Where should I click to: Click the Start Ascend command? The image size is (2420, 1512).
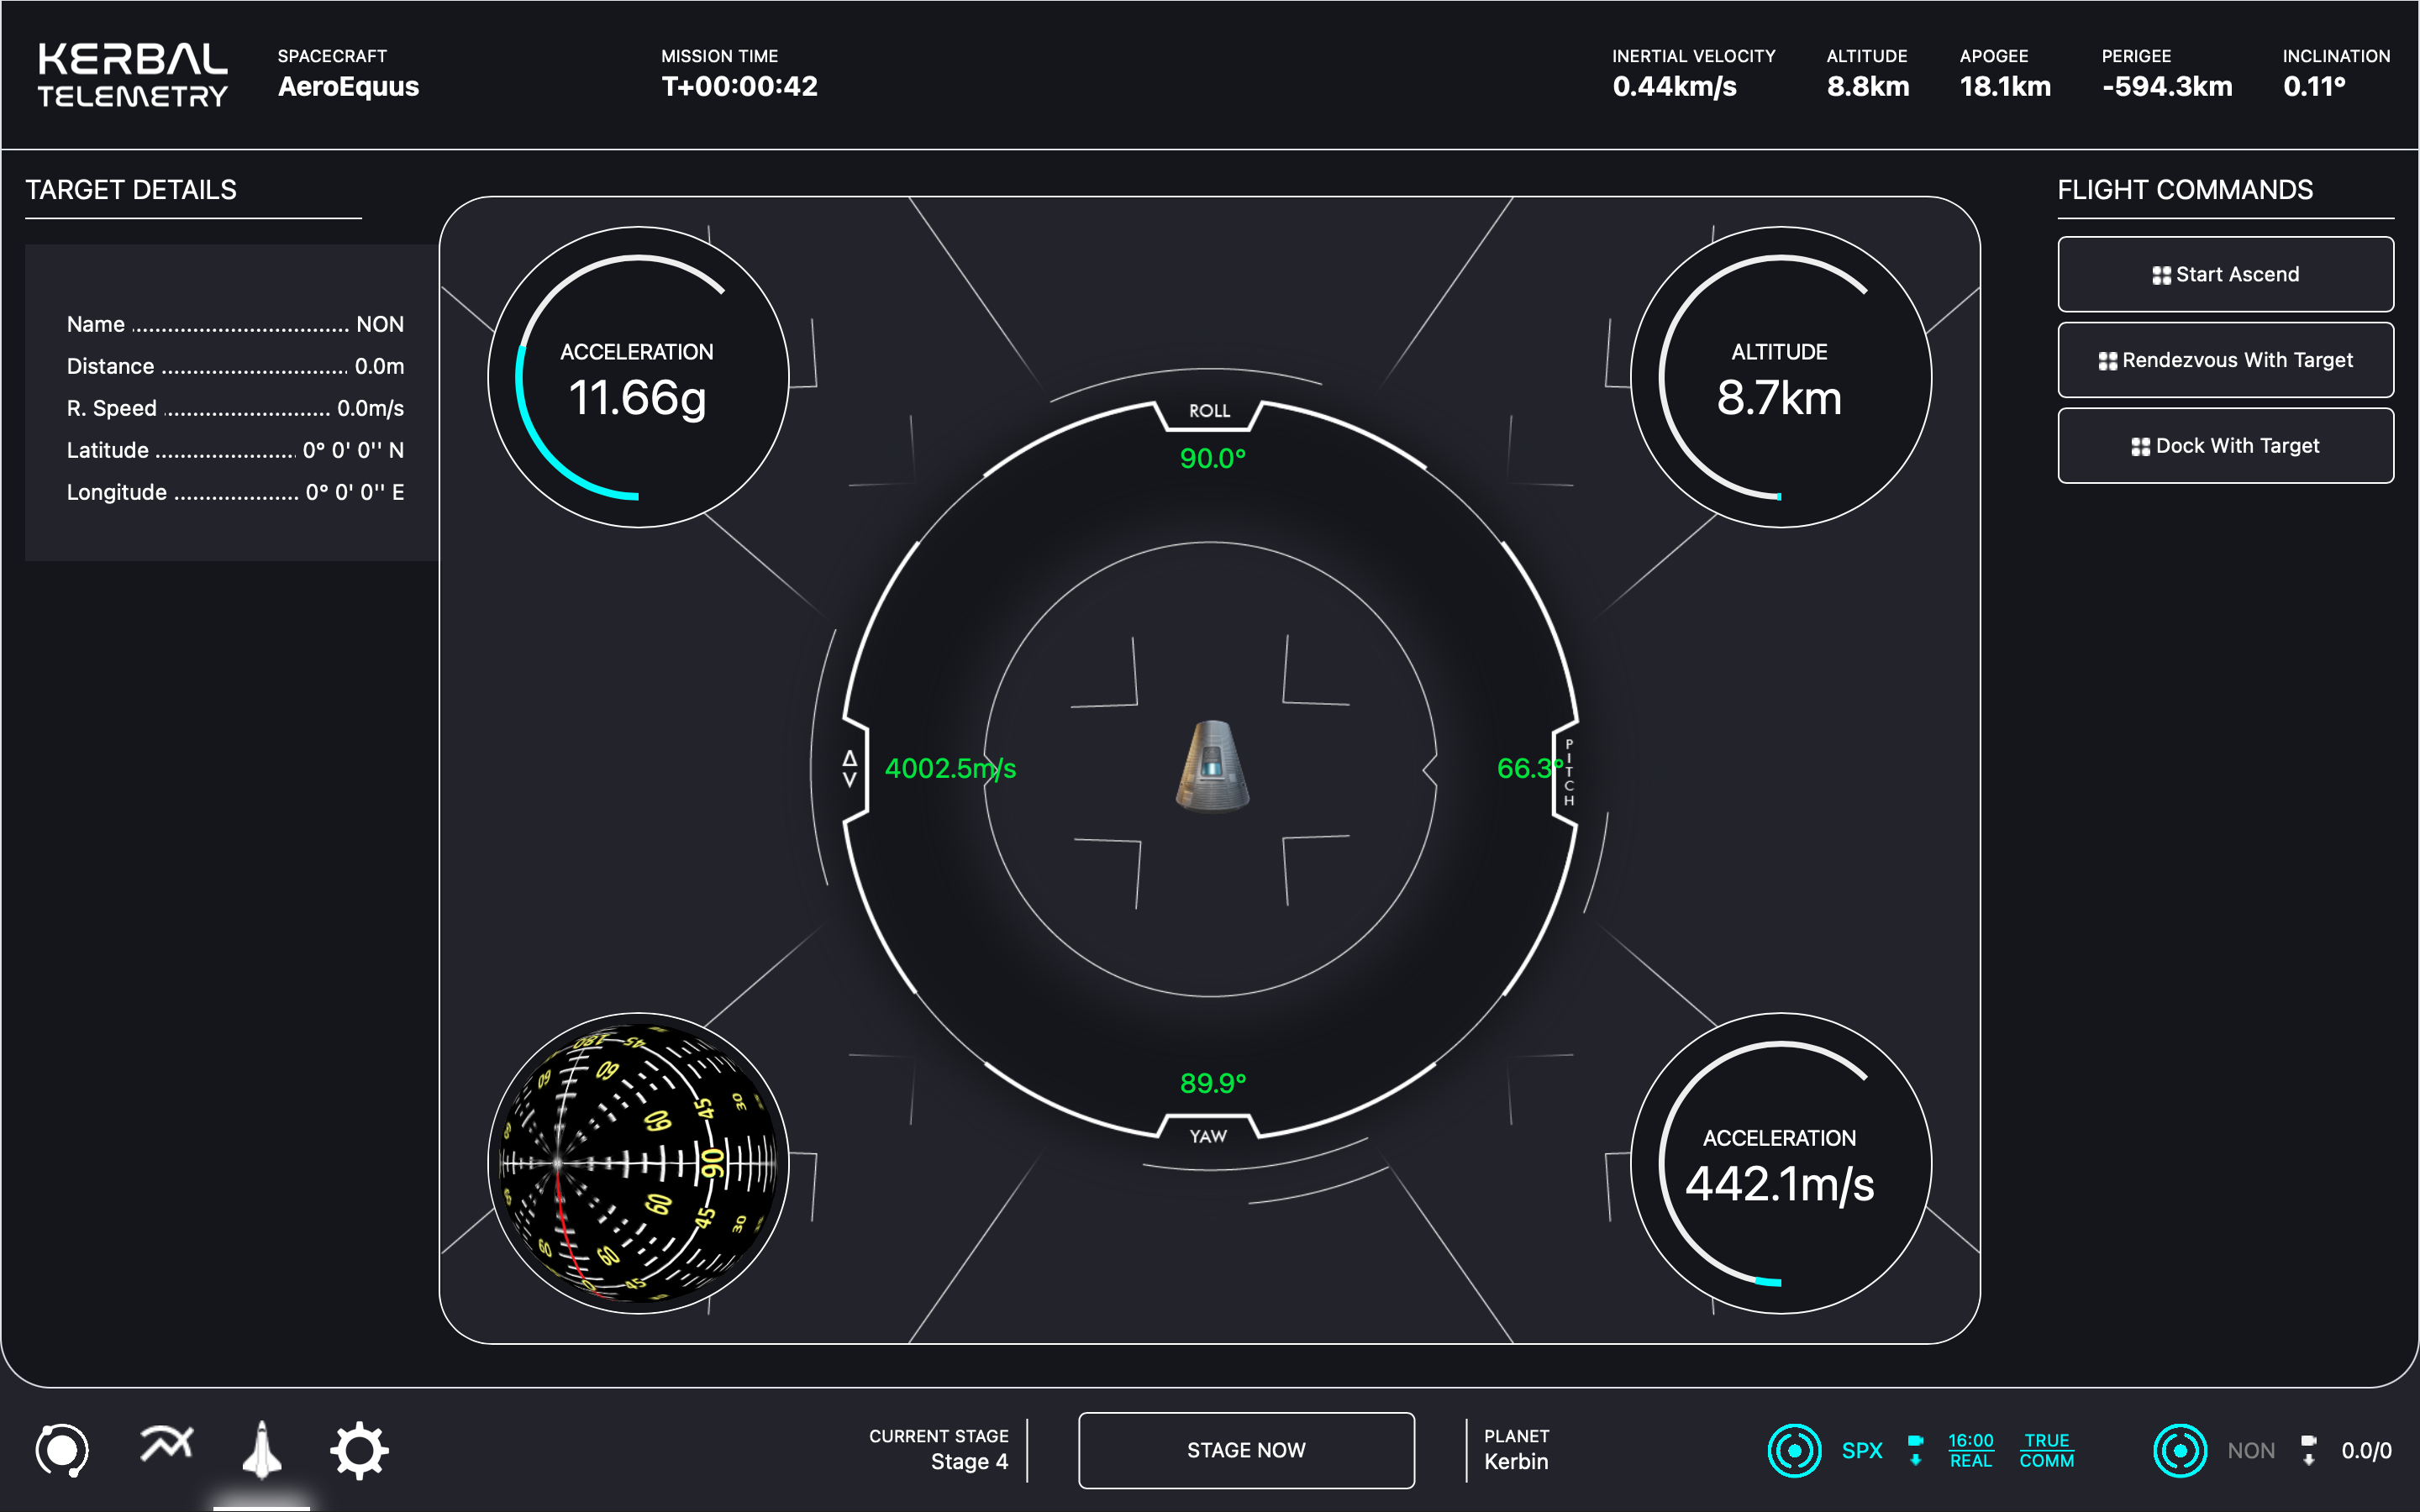[2225, 274]
